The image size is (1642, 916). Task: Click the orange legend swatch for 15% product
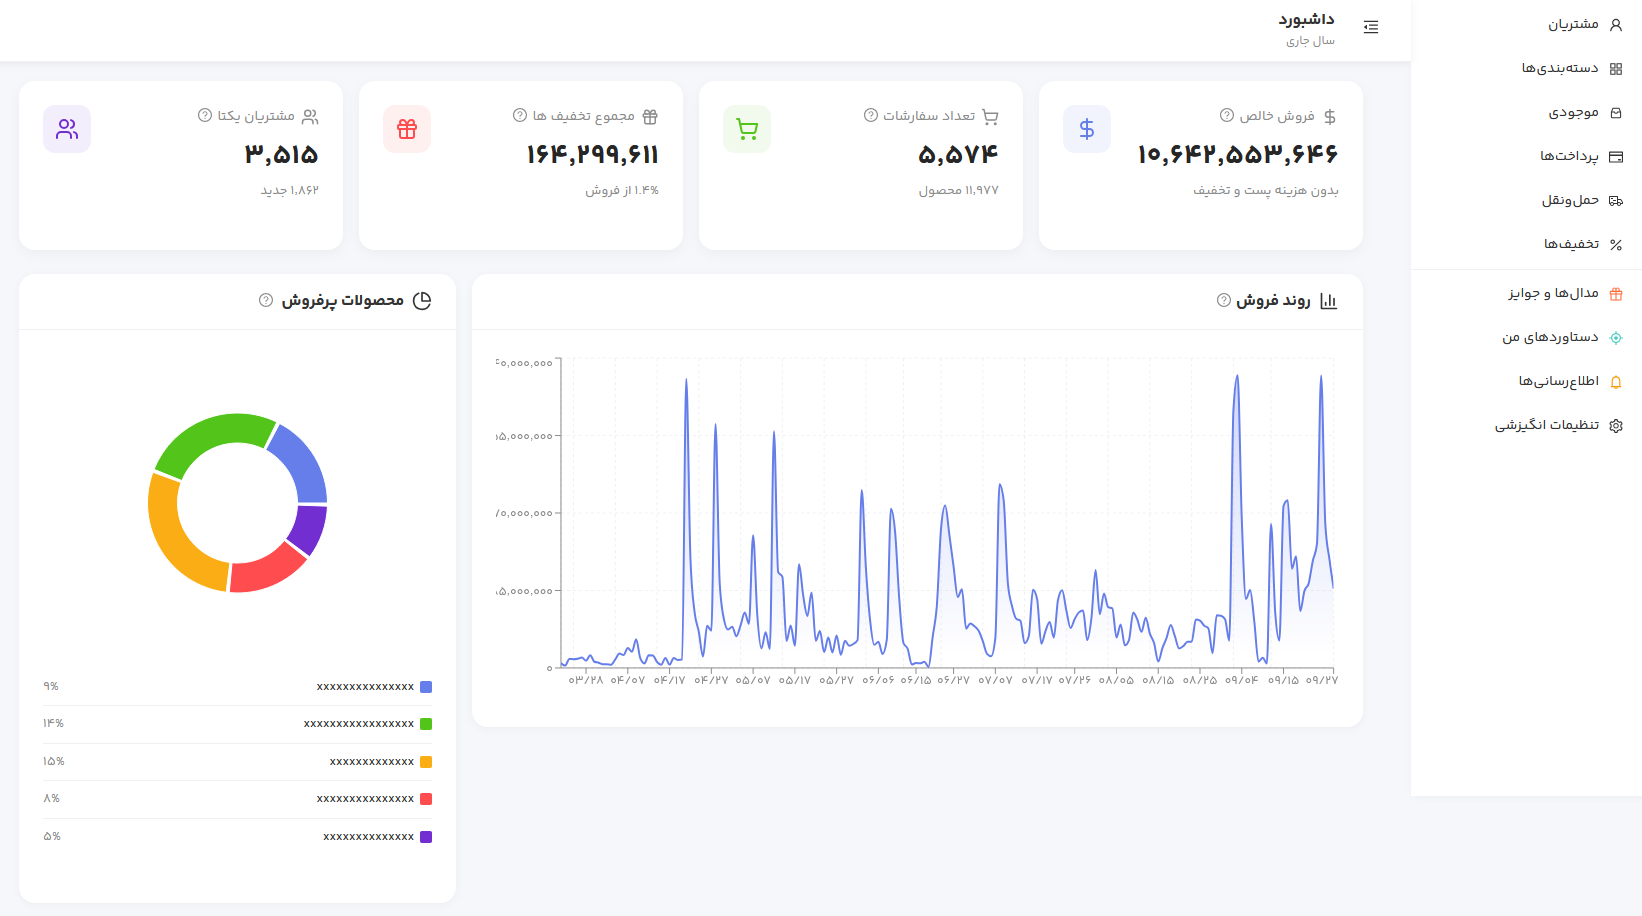[426, 762]
